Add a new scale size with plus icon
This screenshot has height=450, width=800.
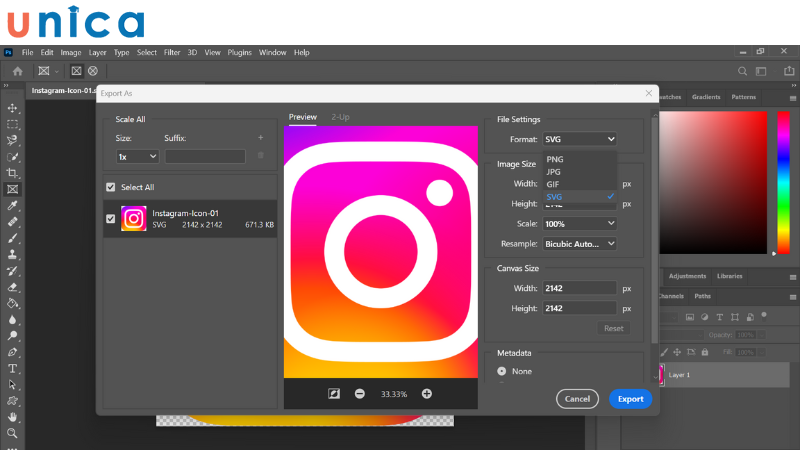pyautogui.click(x=261, y=138)
